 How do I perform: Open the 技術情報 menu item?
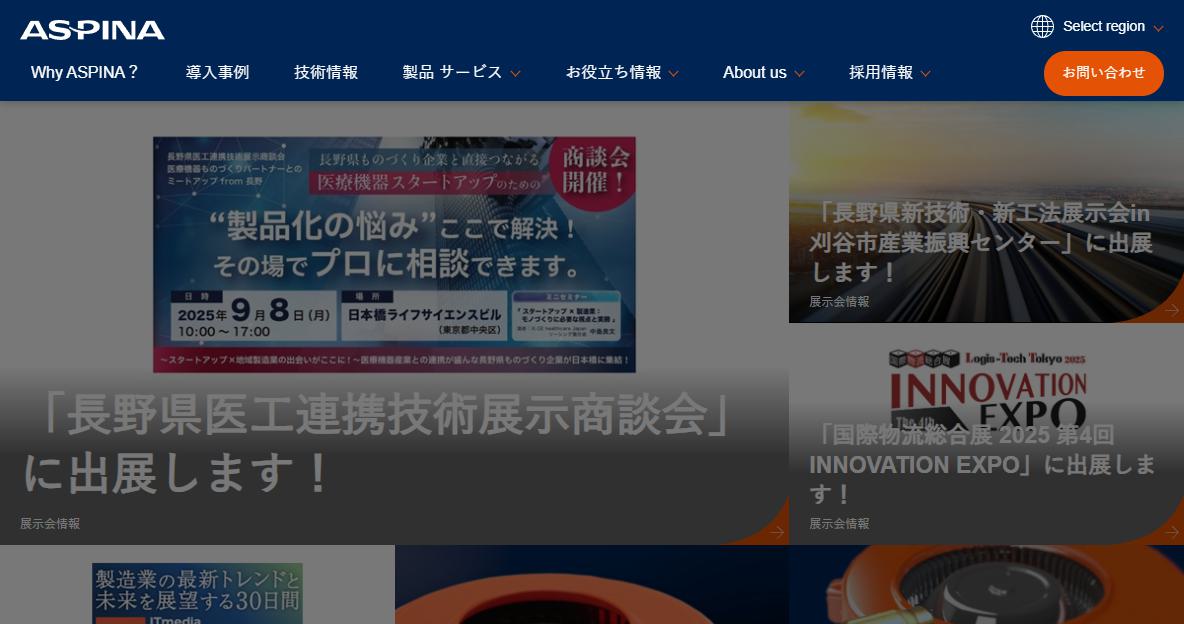[x=326, y=73]
